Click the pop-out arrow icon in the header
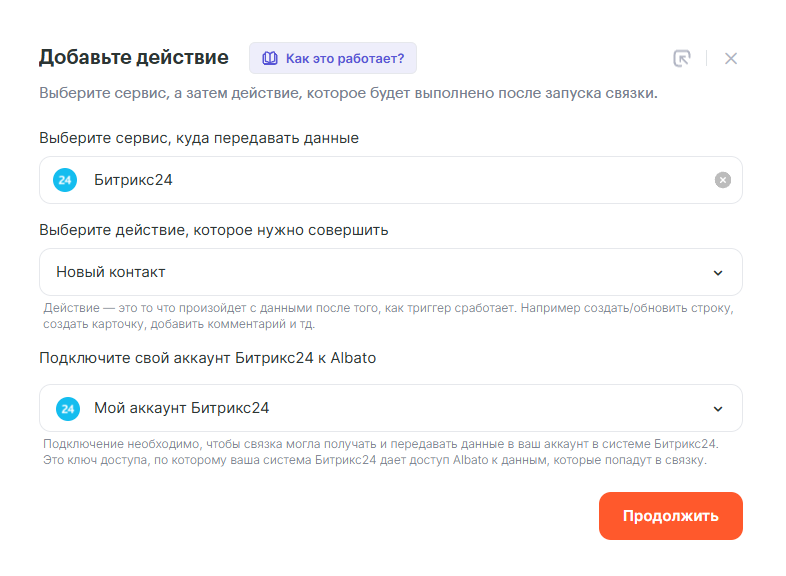Viewport: 786px width, 576px height. [682, 58]
